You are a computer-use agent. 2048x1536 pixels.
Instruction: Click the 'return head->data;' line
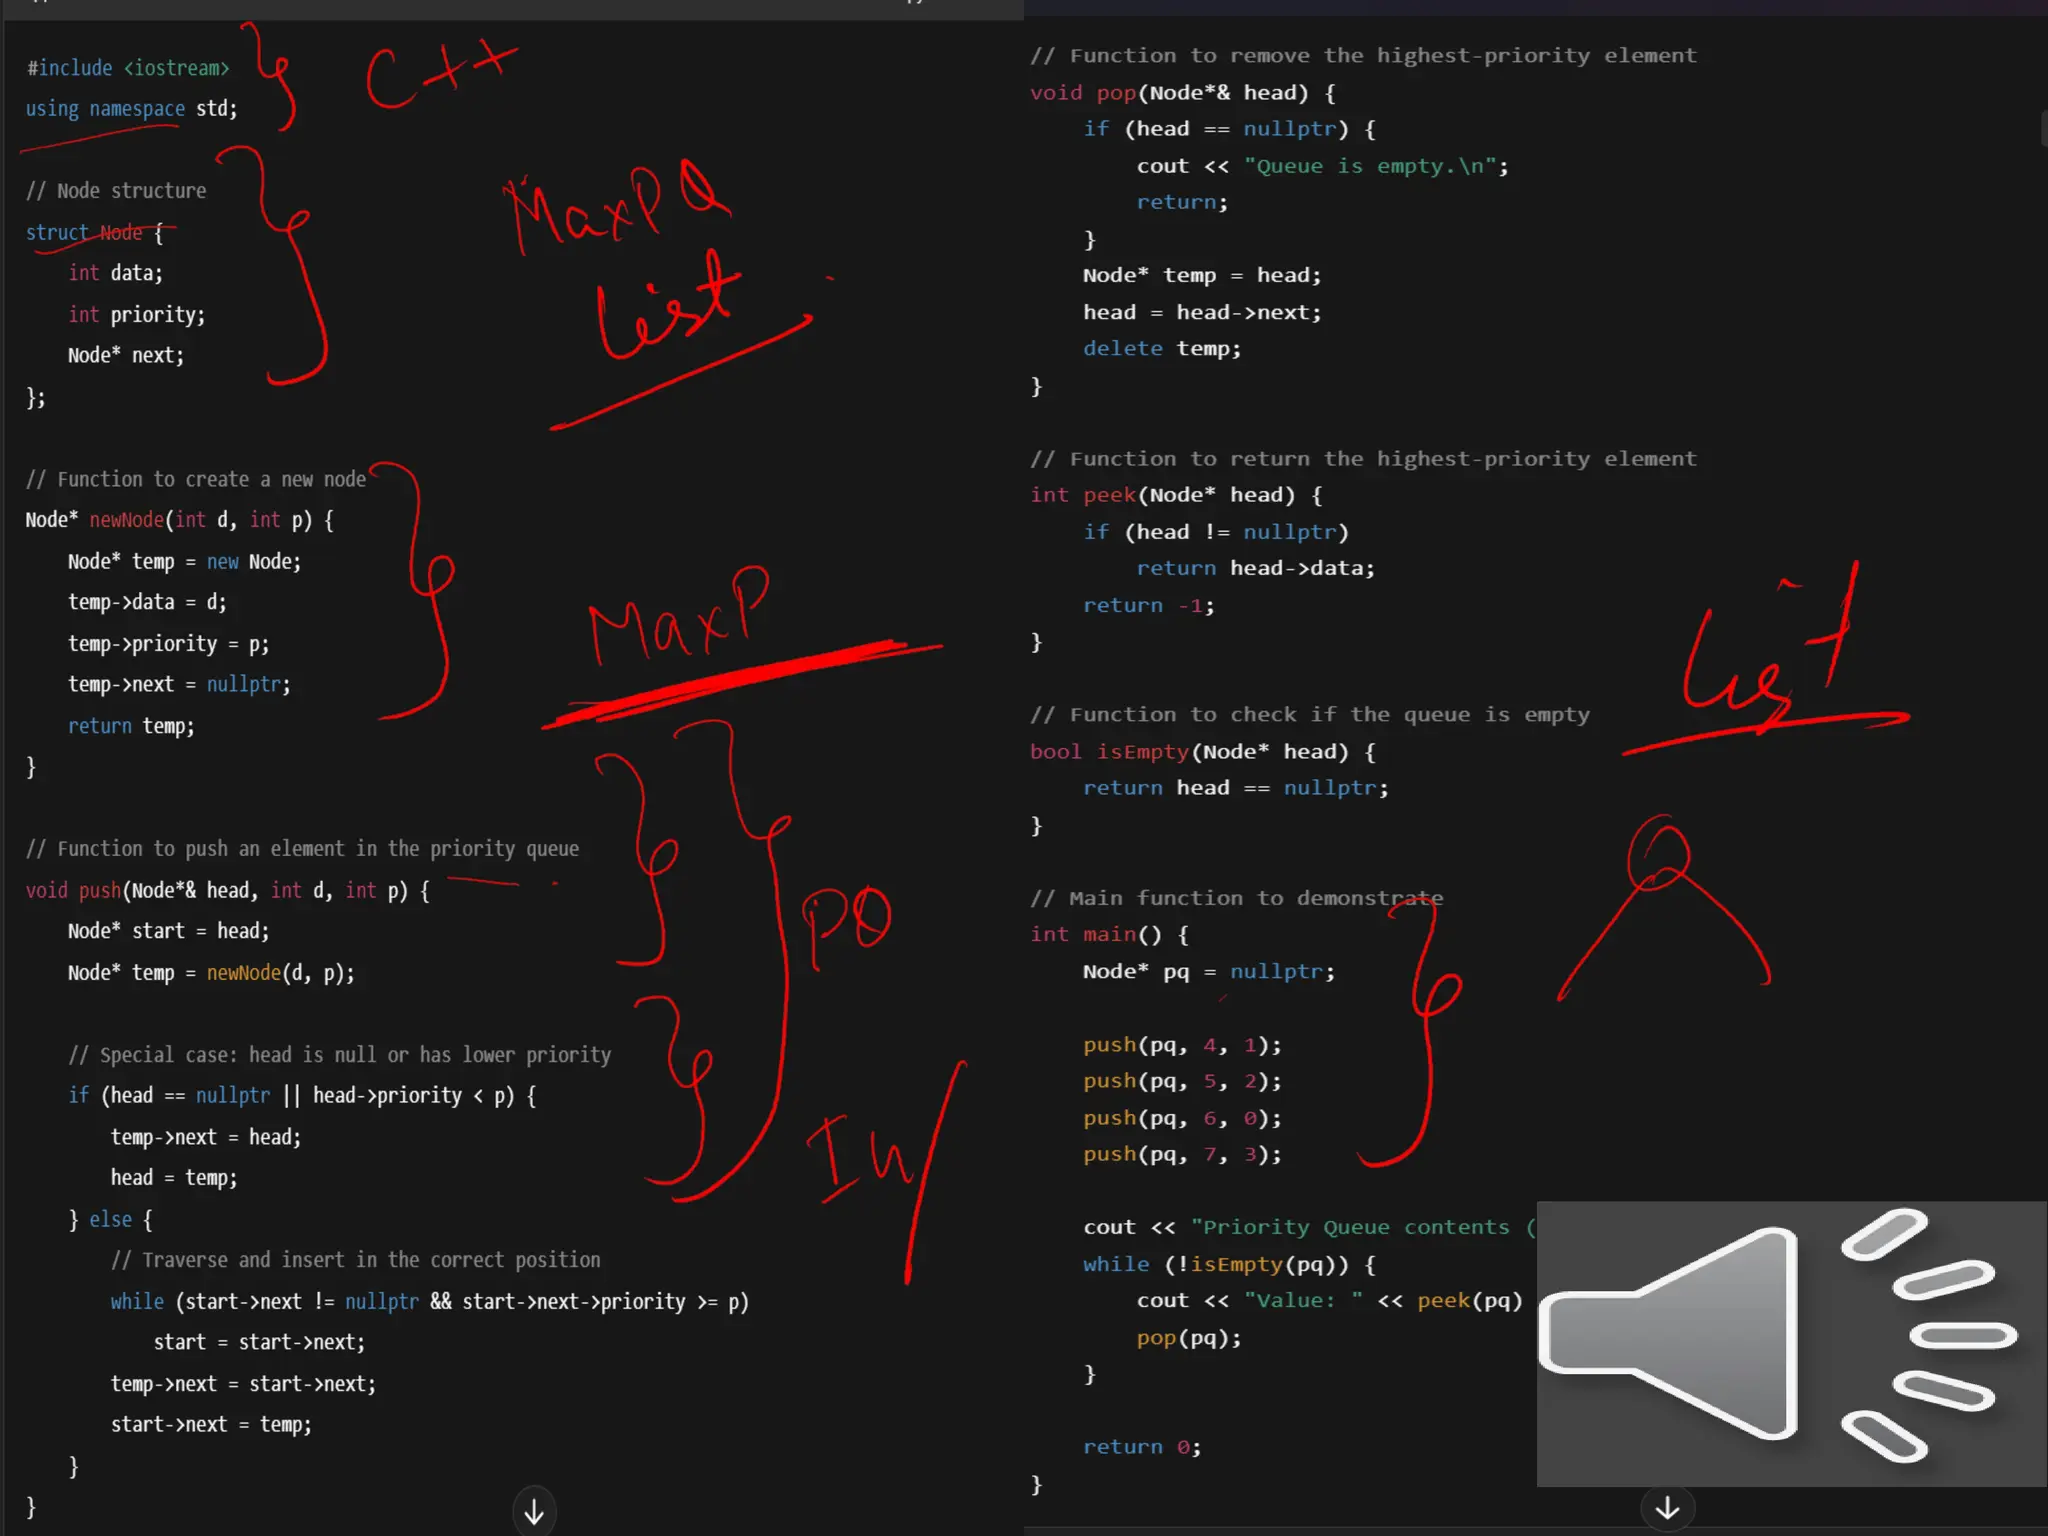coord(1256,568)
